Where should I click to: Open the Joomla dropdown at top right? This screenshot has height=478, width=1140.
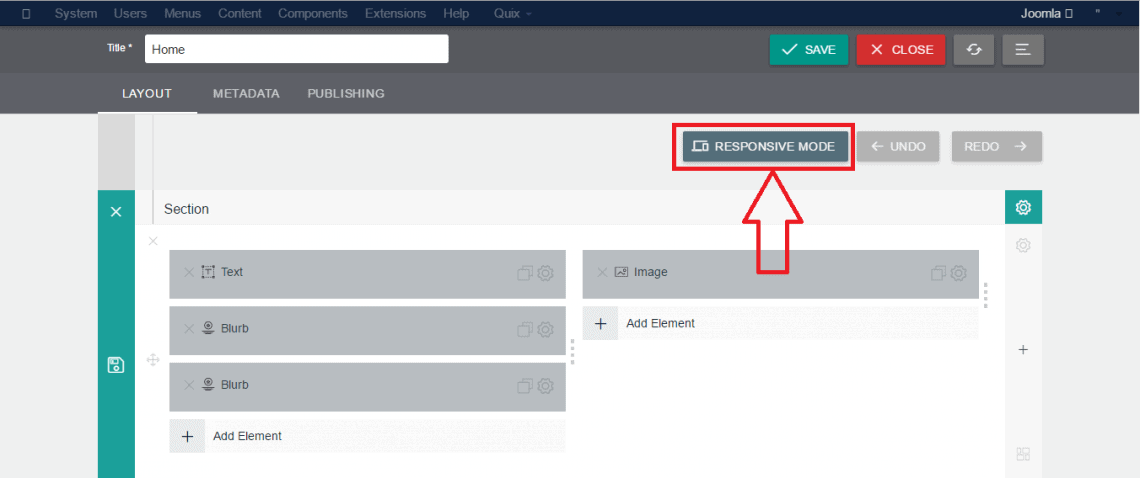click(1047, 14)
